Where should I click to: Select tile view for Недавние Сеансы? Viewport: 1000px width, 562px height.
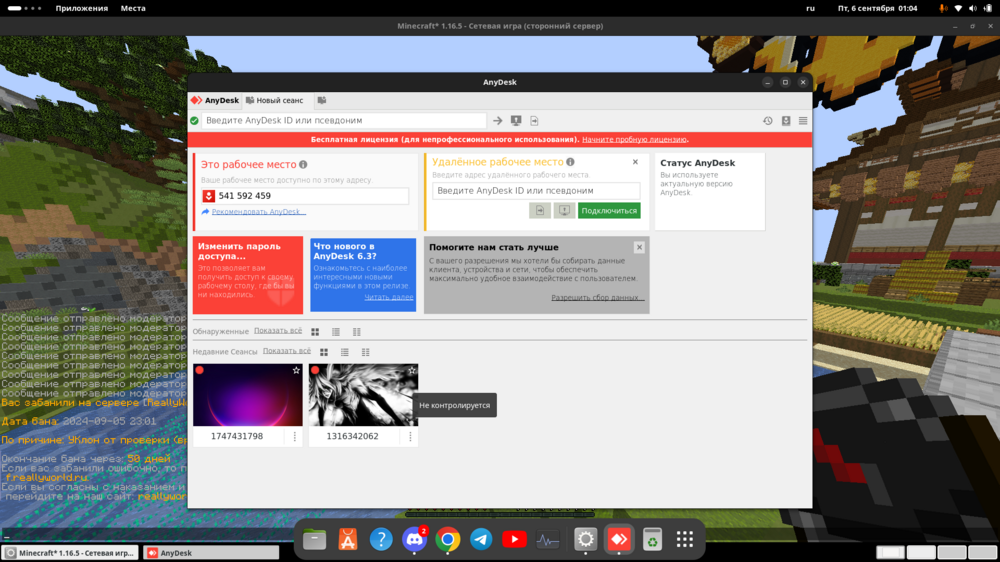(x=324, y=352)
